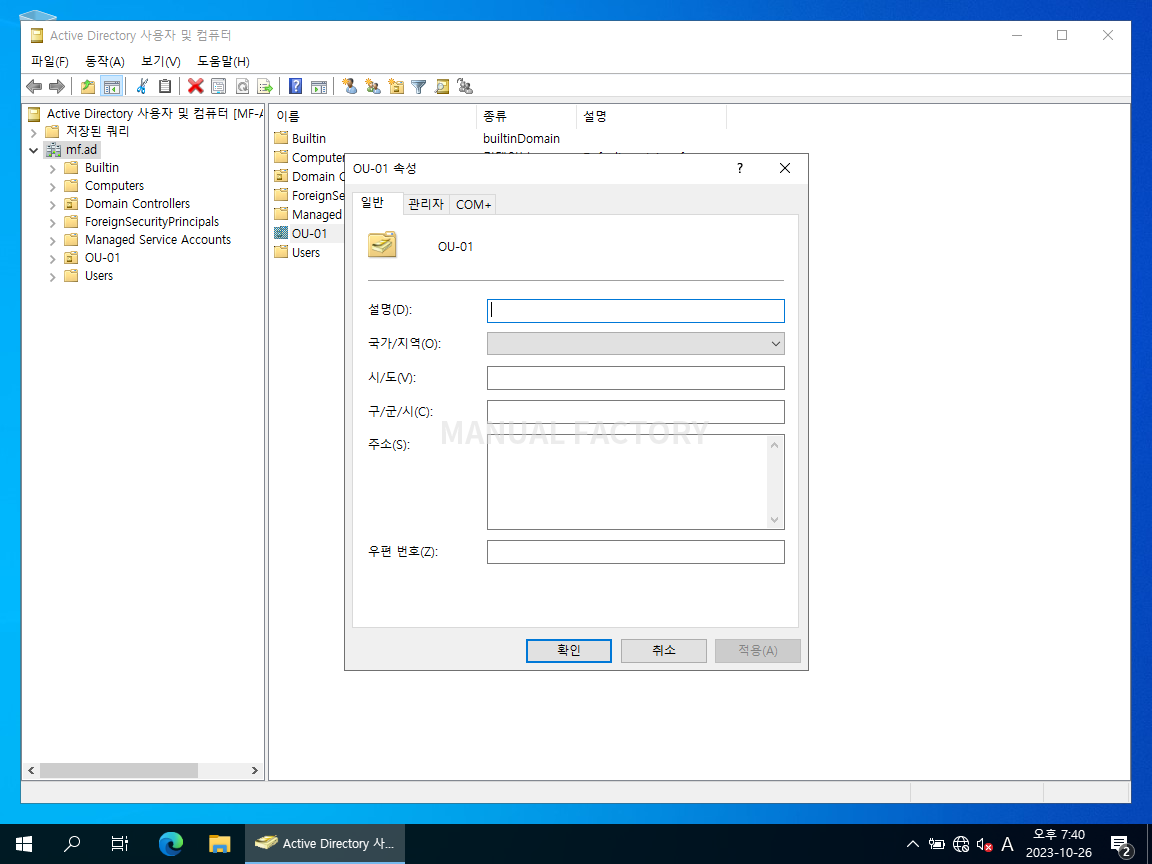
Task: Select the Users row in list pane
Action: pos(306,253)
